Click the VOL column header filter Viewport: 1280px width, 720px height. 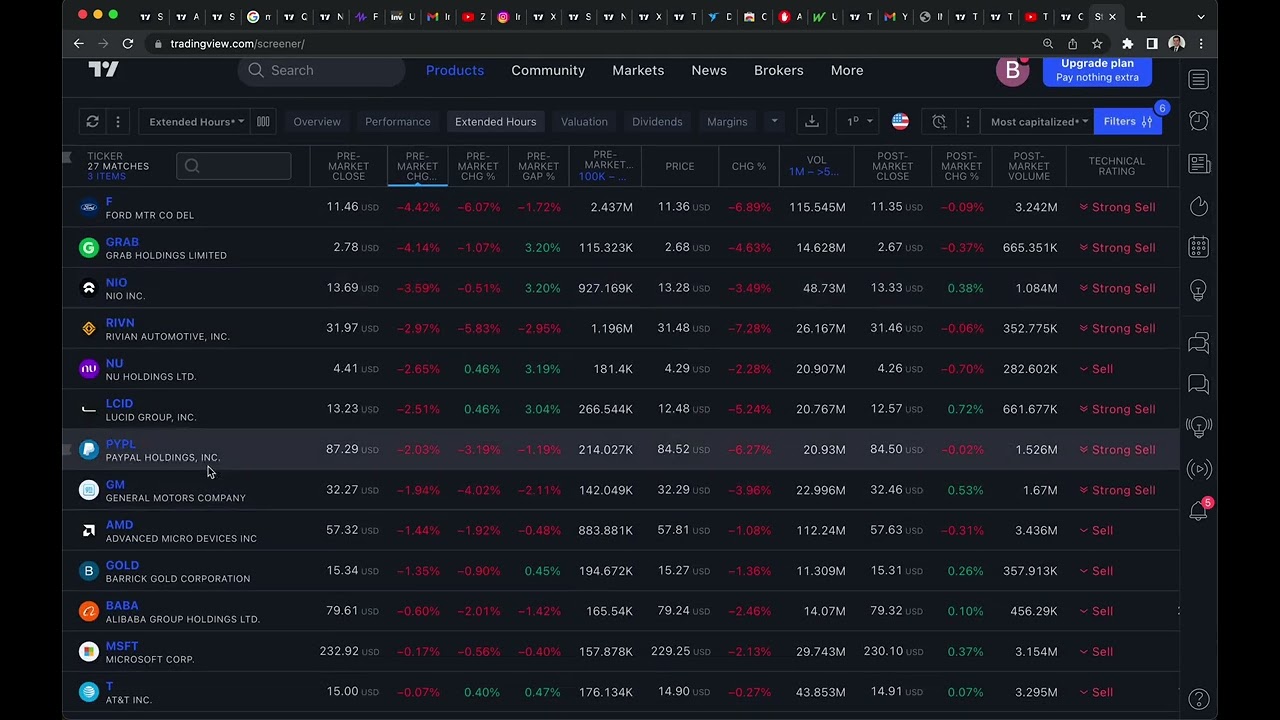click(x=816, y=166)
